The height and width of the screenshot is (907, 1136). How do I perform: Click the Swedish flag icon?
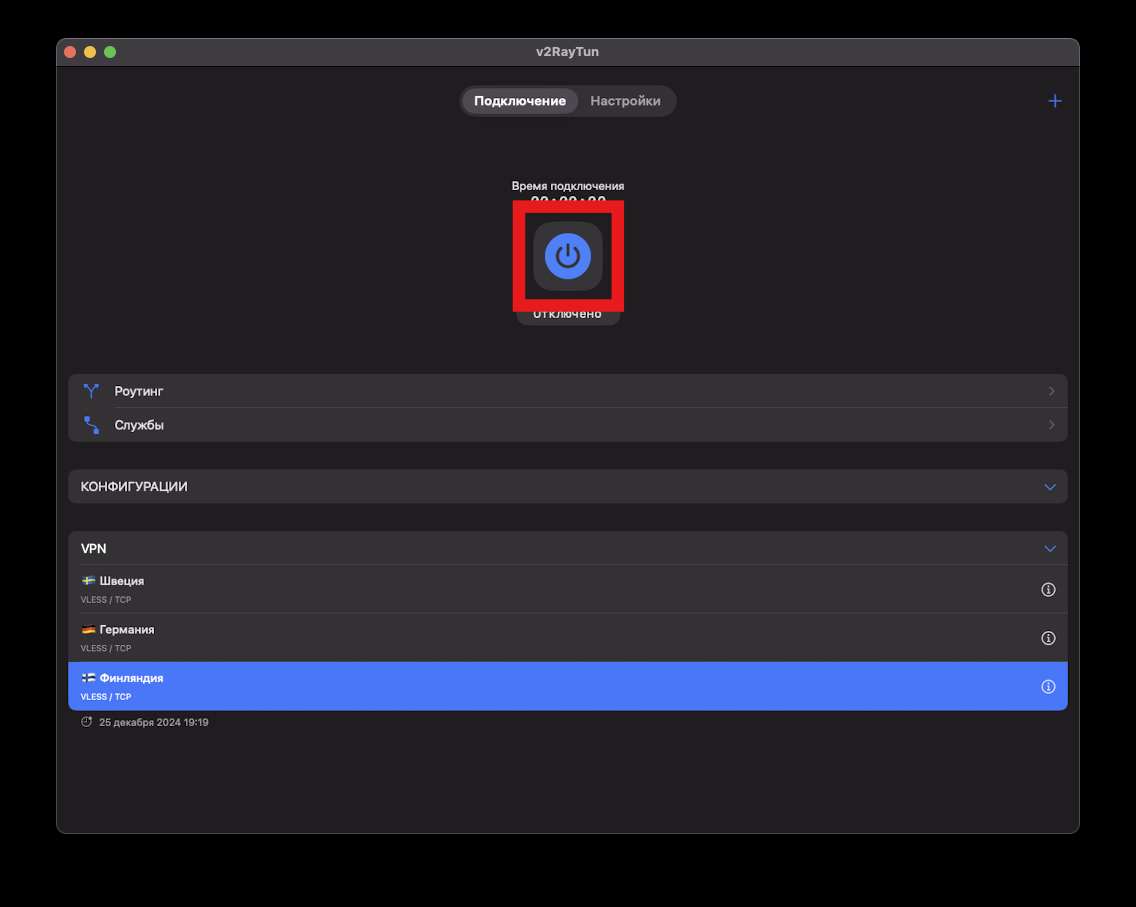pos(88,581)
